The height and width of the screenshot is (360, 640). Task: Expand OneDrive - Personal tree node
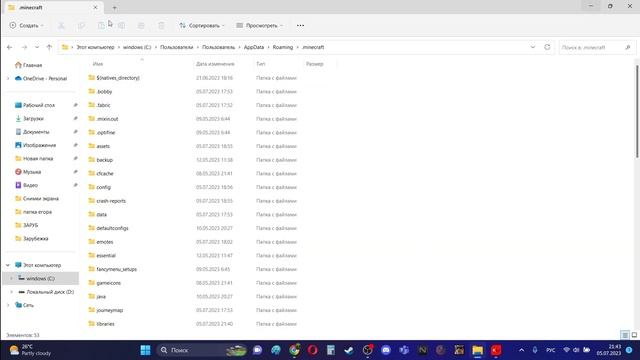click(x=8, y=78)
